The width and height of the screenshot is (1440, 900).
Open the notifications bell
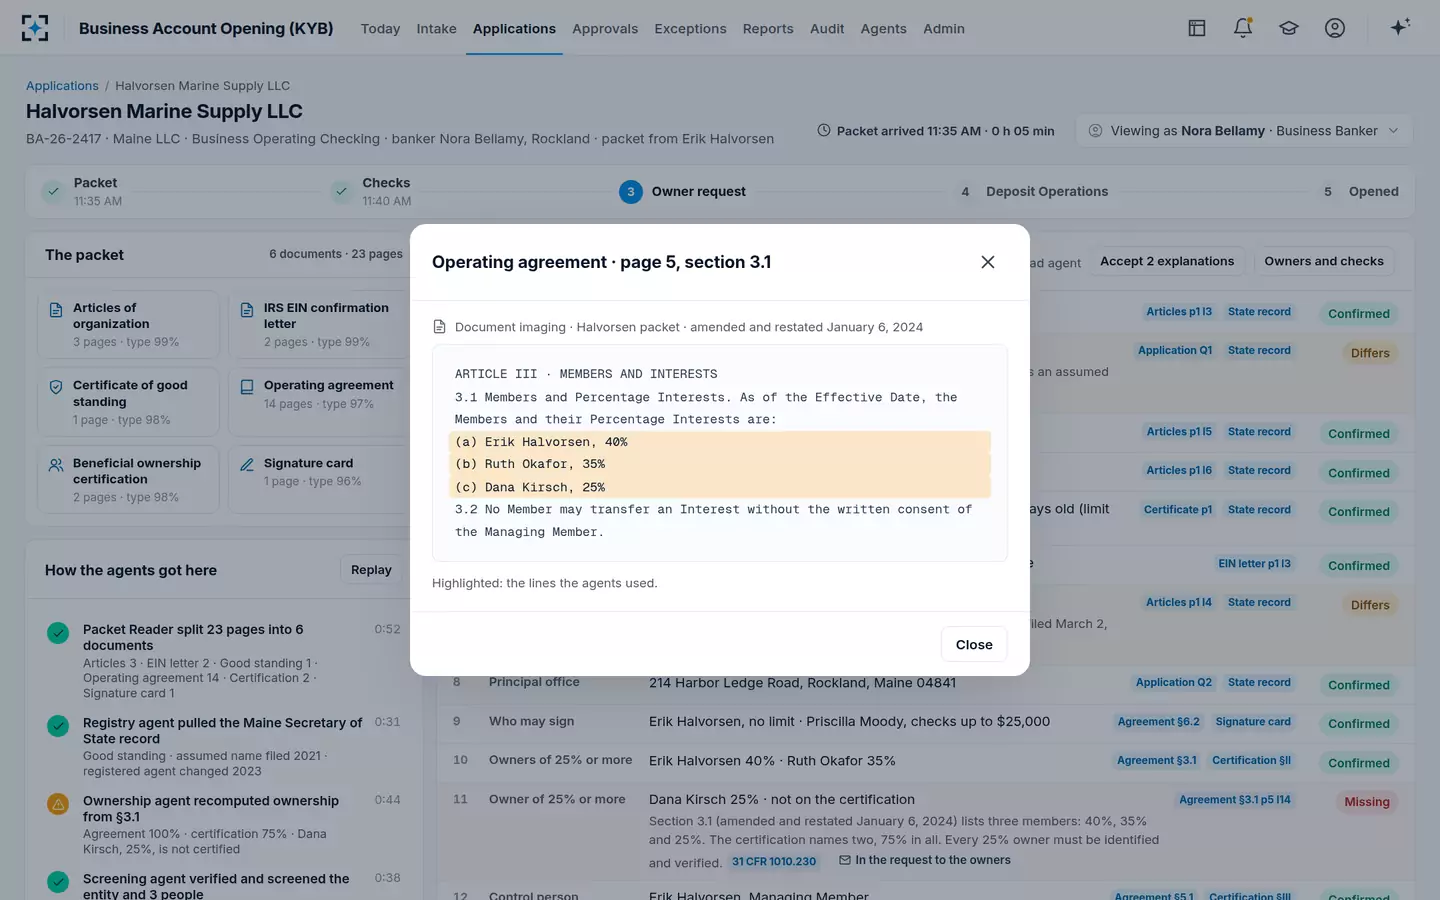coord(1243,28)
